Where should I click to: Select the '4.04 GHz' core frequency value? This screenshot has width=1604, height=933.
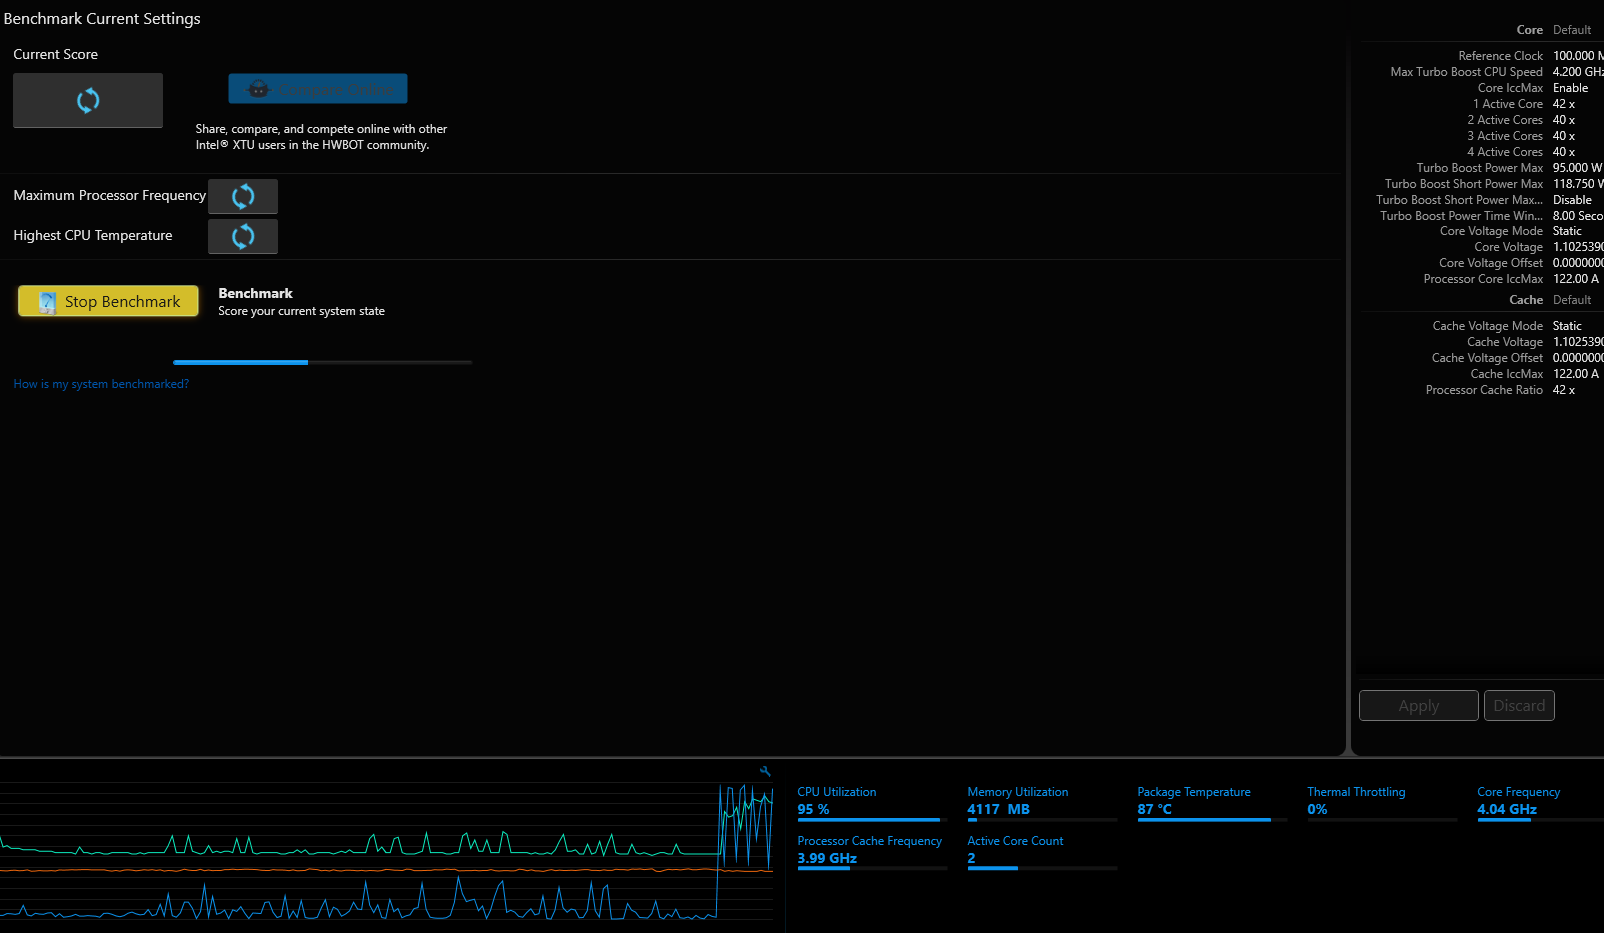tap(1507, 809)
